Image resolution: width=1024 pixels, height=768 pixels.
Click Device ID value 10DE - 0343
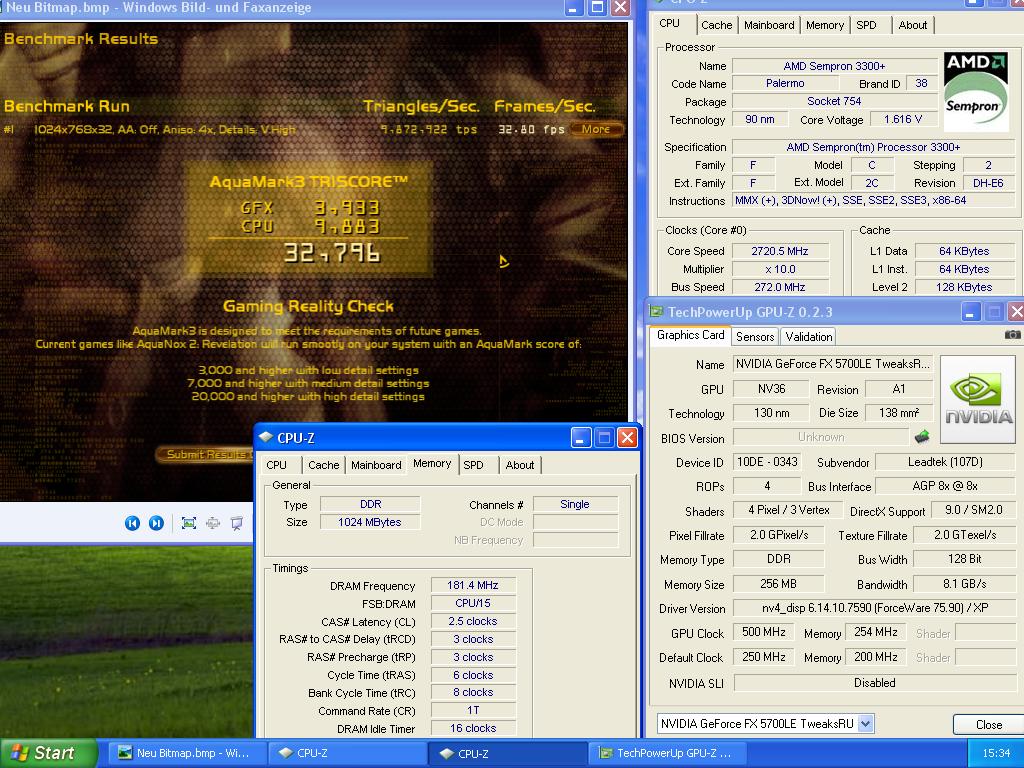click(767, 462)
